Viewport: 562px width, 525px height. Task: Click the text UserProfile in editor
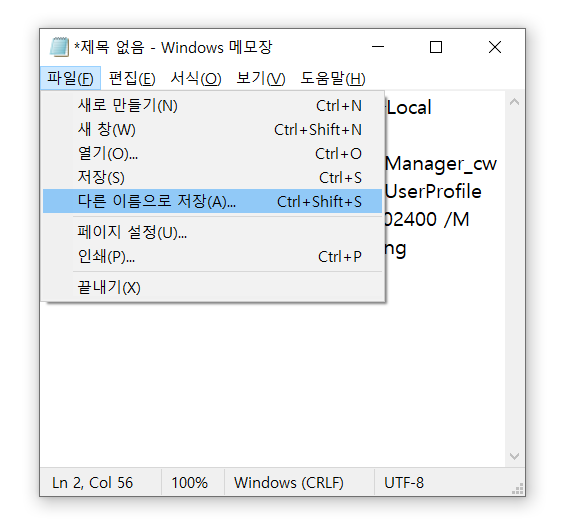click(433, 191)
